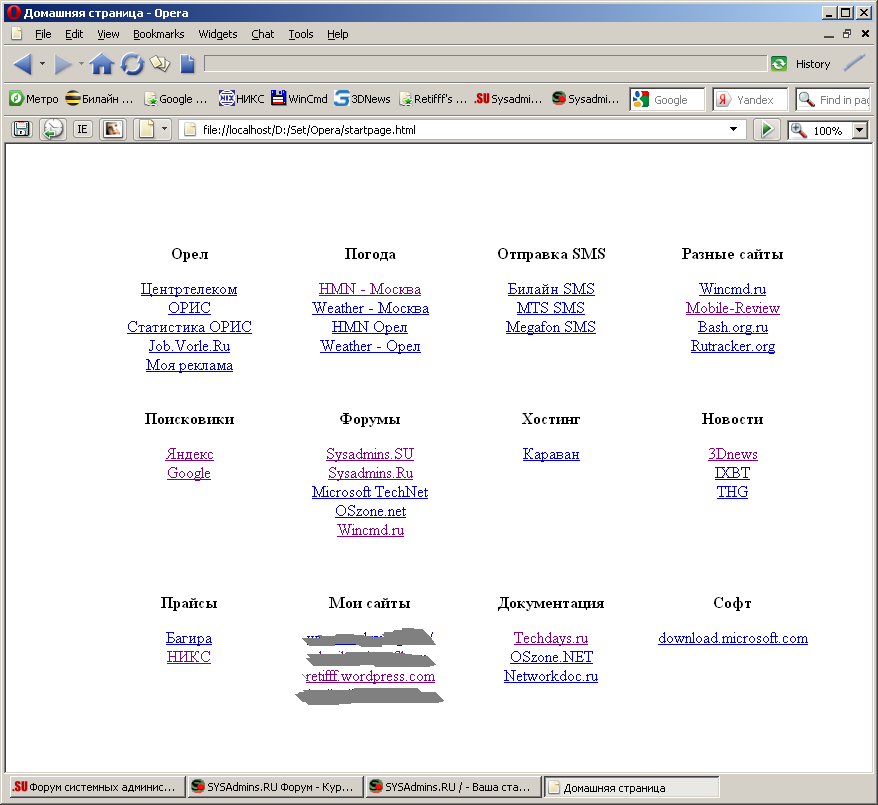Switch to Форум системных админис... tab
This screenshot has height=805, width=878.
[96, 787]
